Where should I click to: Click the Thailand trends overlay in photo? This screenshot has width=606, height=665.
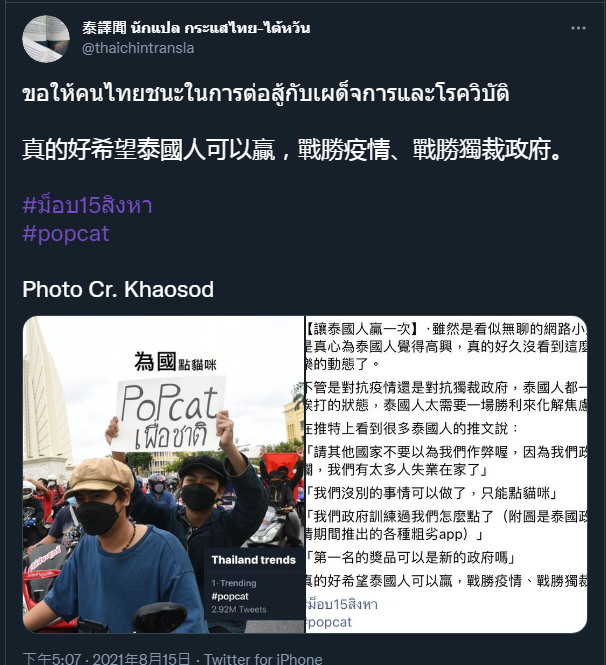[x=253, y=560]
